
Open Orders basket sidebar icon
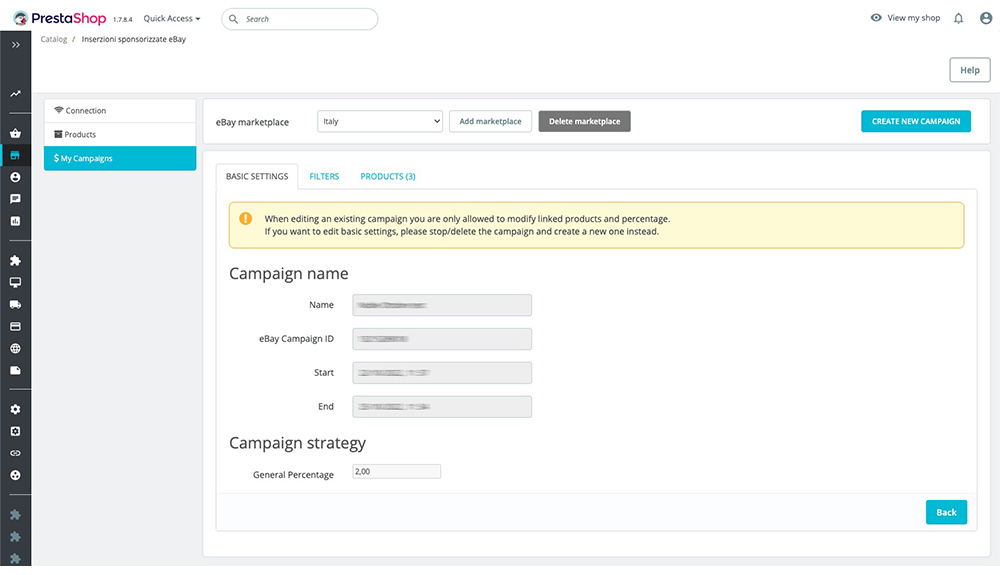click(x=15, y=133)
